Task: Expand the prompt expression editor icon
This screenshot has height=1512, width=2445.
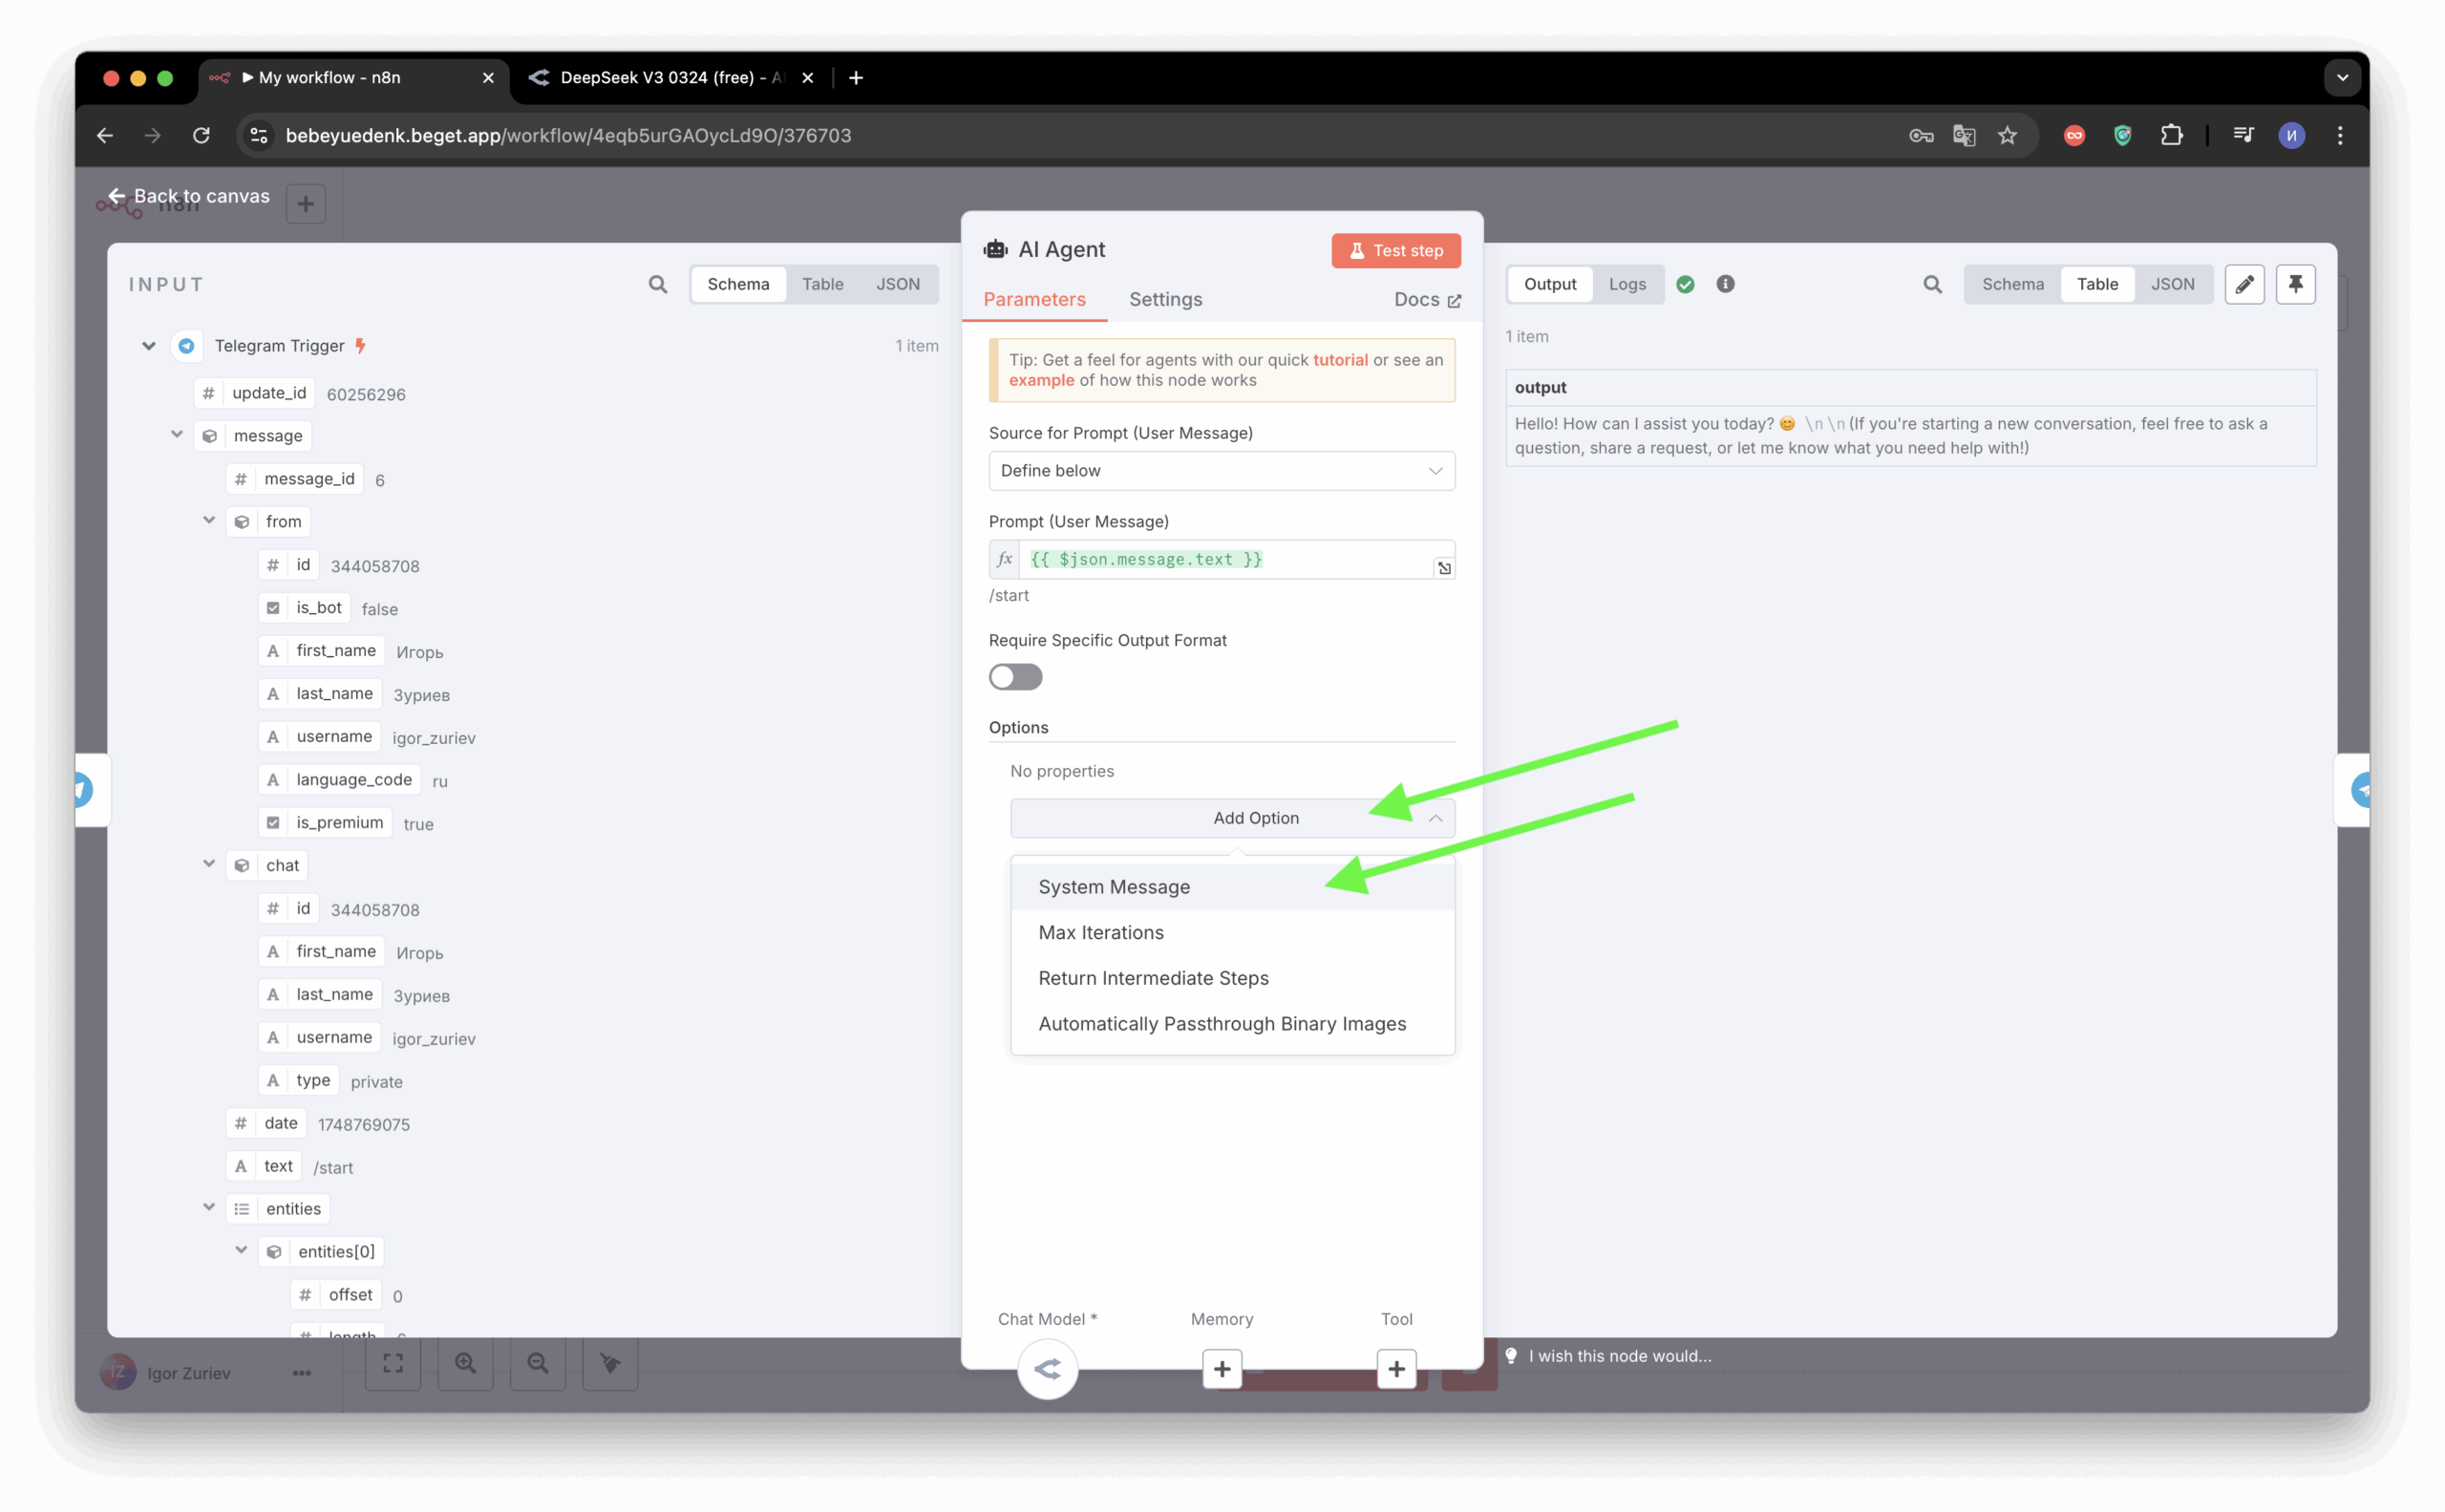Action: pos(1443,568)
